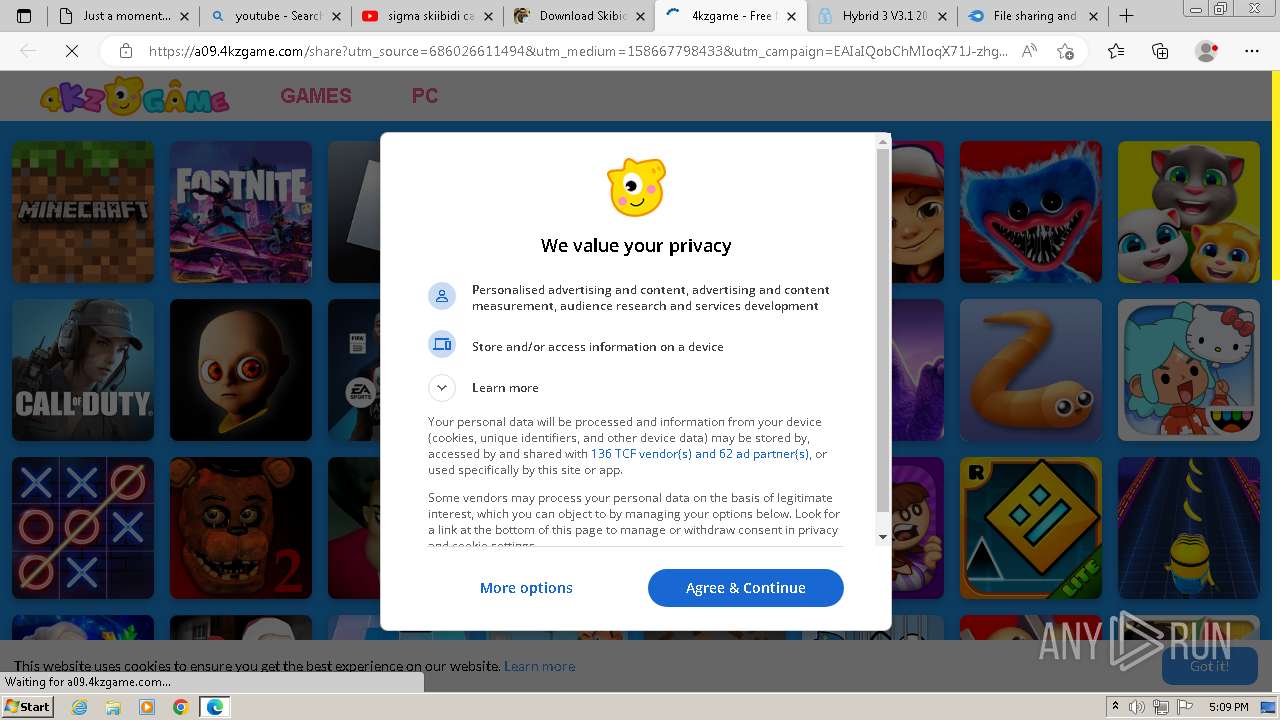This screenshot has width=1280, height=720.
Task: Open the tic-tac-toe game thumbnail
Action: (x=83, y=528)
